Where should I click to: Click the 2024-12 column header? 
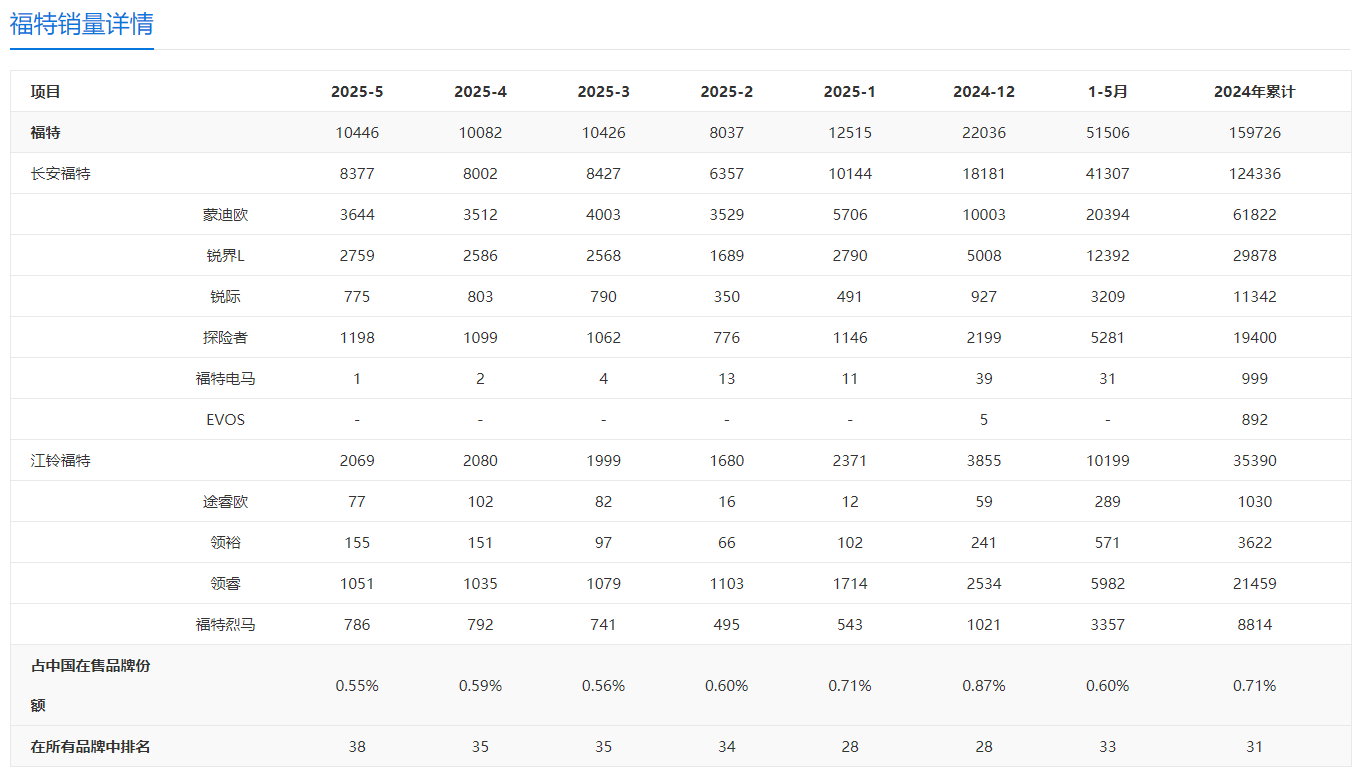984,92
